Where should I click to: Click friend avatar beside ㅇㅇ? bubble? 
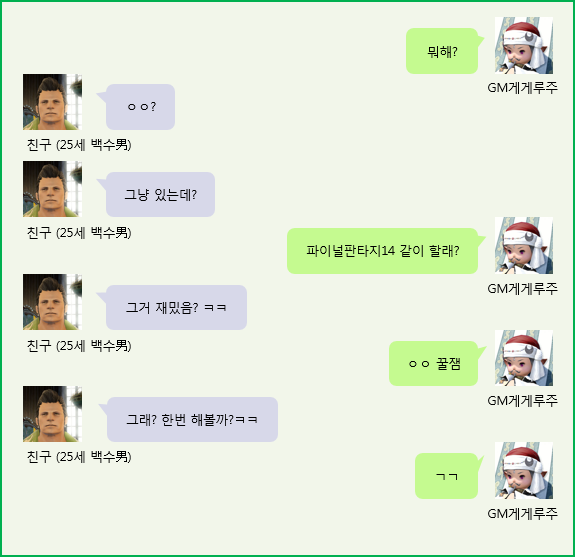(52, 102)
